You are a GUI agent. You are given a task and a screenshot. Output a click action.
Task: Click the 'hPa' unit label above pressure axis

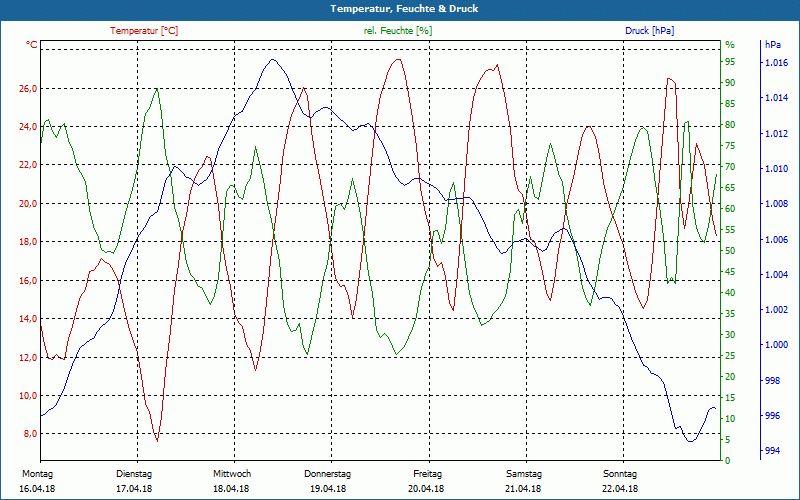[x=772, y=45]
